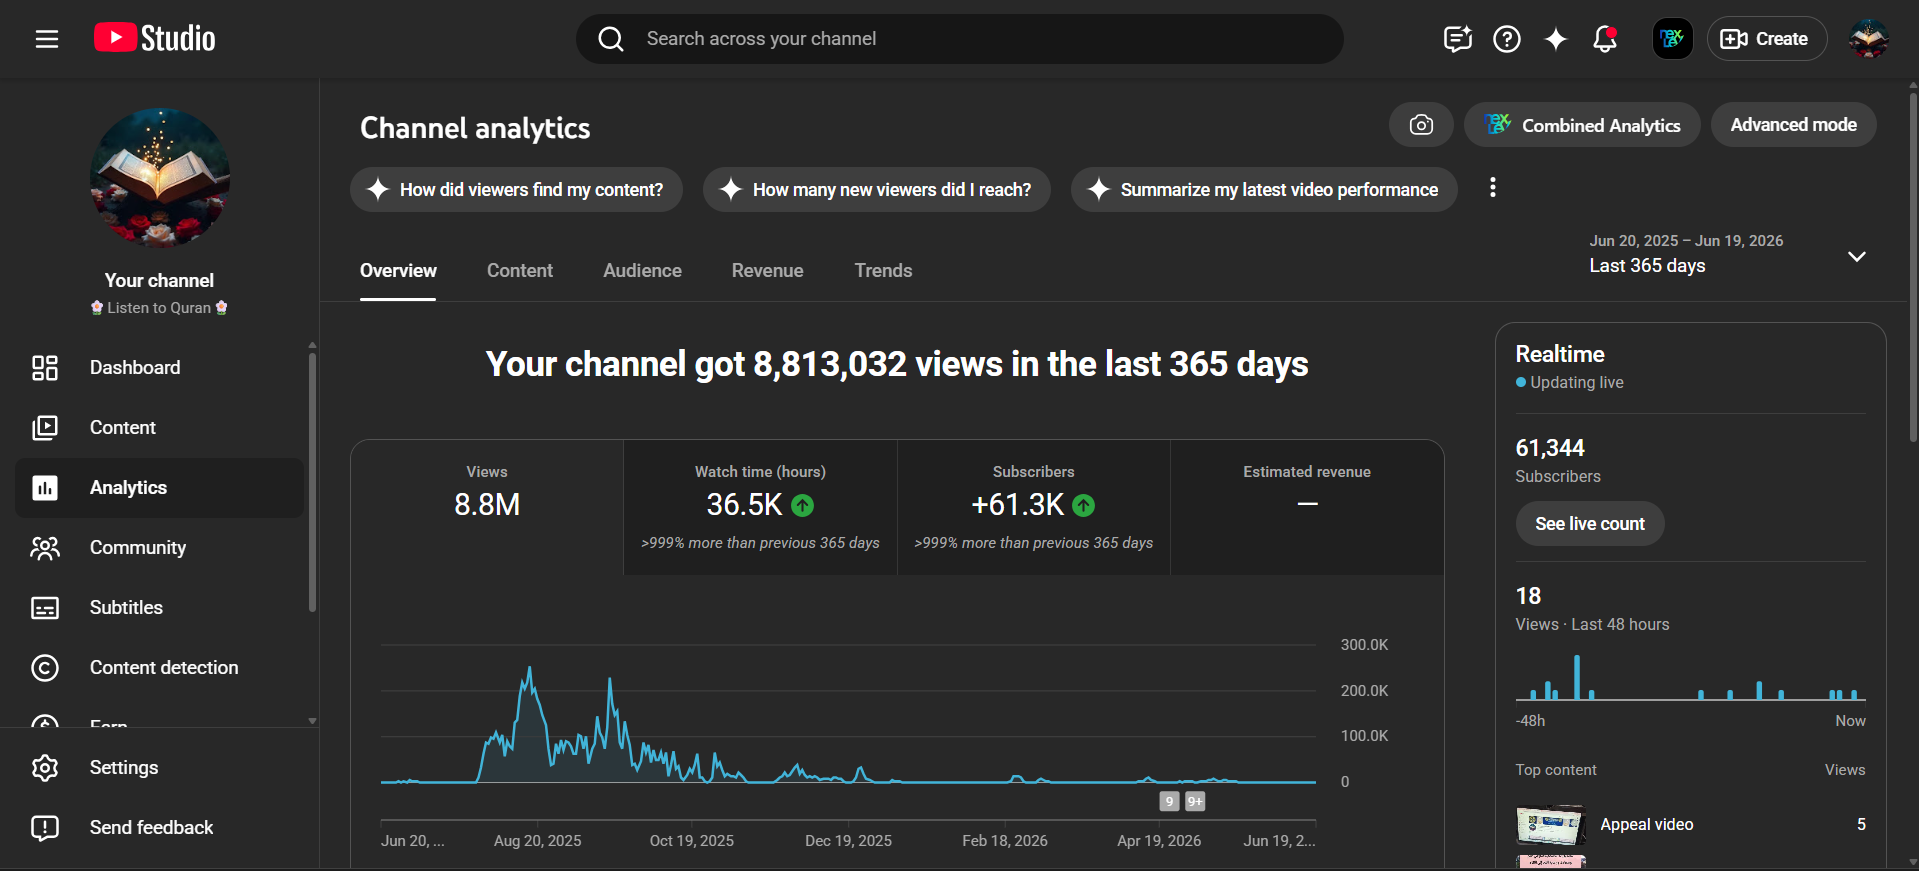Click the Settings gear icon

tap(45, 768)
